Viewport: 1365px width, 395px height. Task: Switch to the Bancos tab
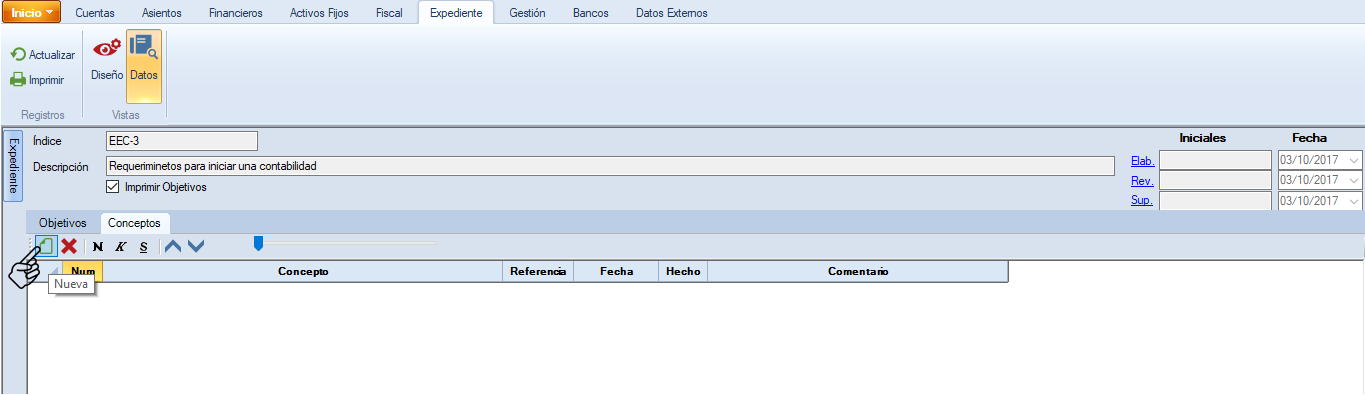click(591, 13)
